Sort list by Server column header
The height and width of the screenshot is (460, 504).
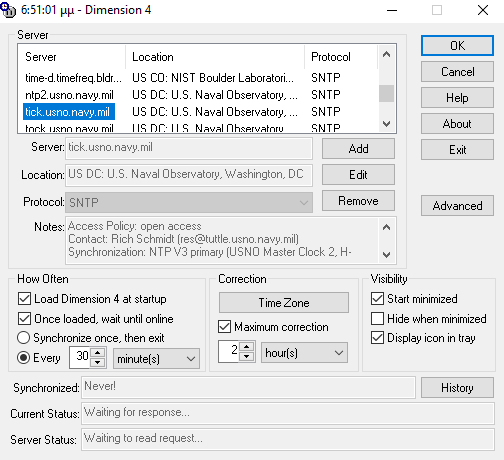pos(72,57)
